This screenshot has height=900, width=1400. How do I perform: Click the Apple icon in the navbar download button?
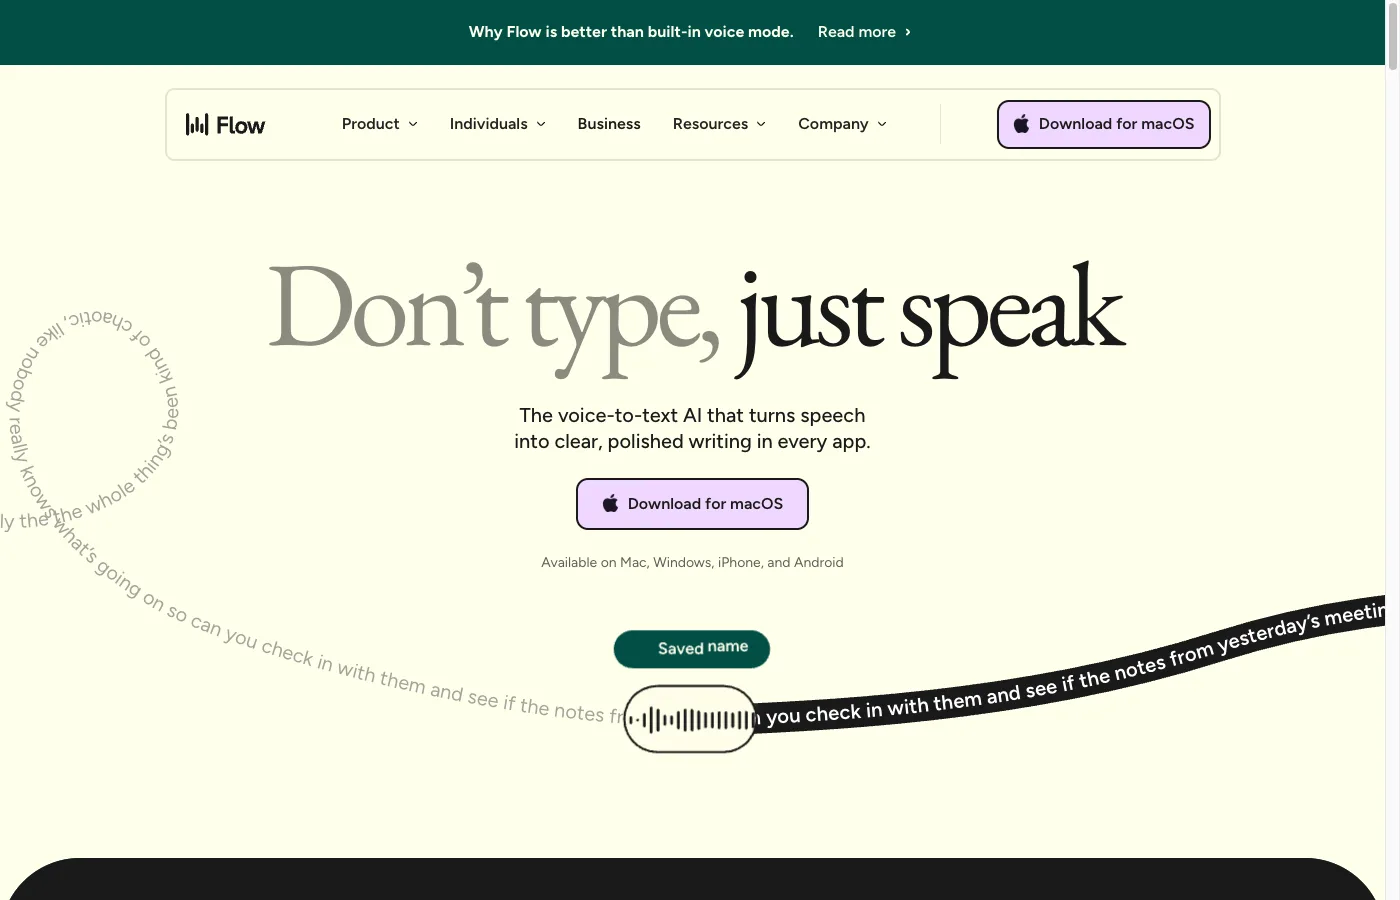[1021, 124]
